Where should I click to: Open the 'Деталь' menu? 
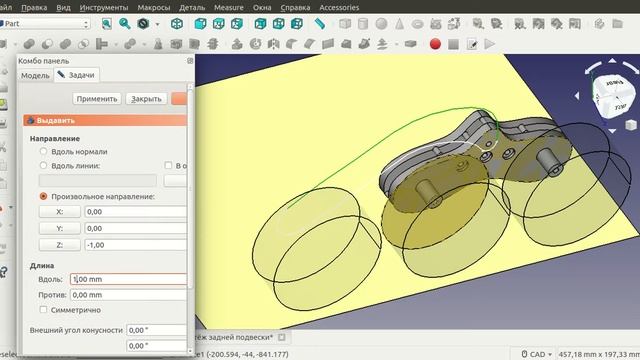pyautogui.click(x=192, y=7)
